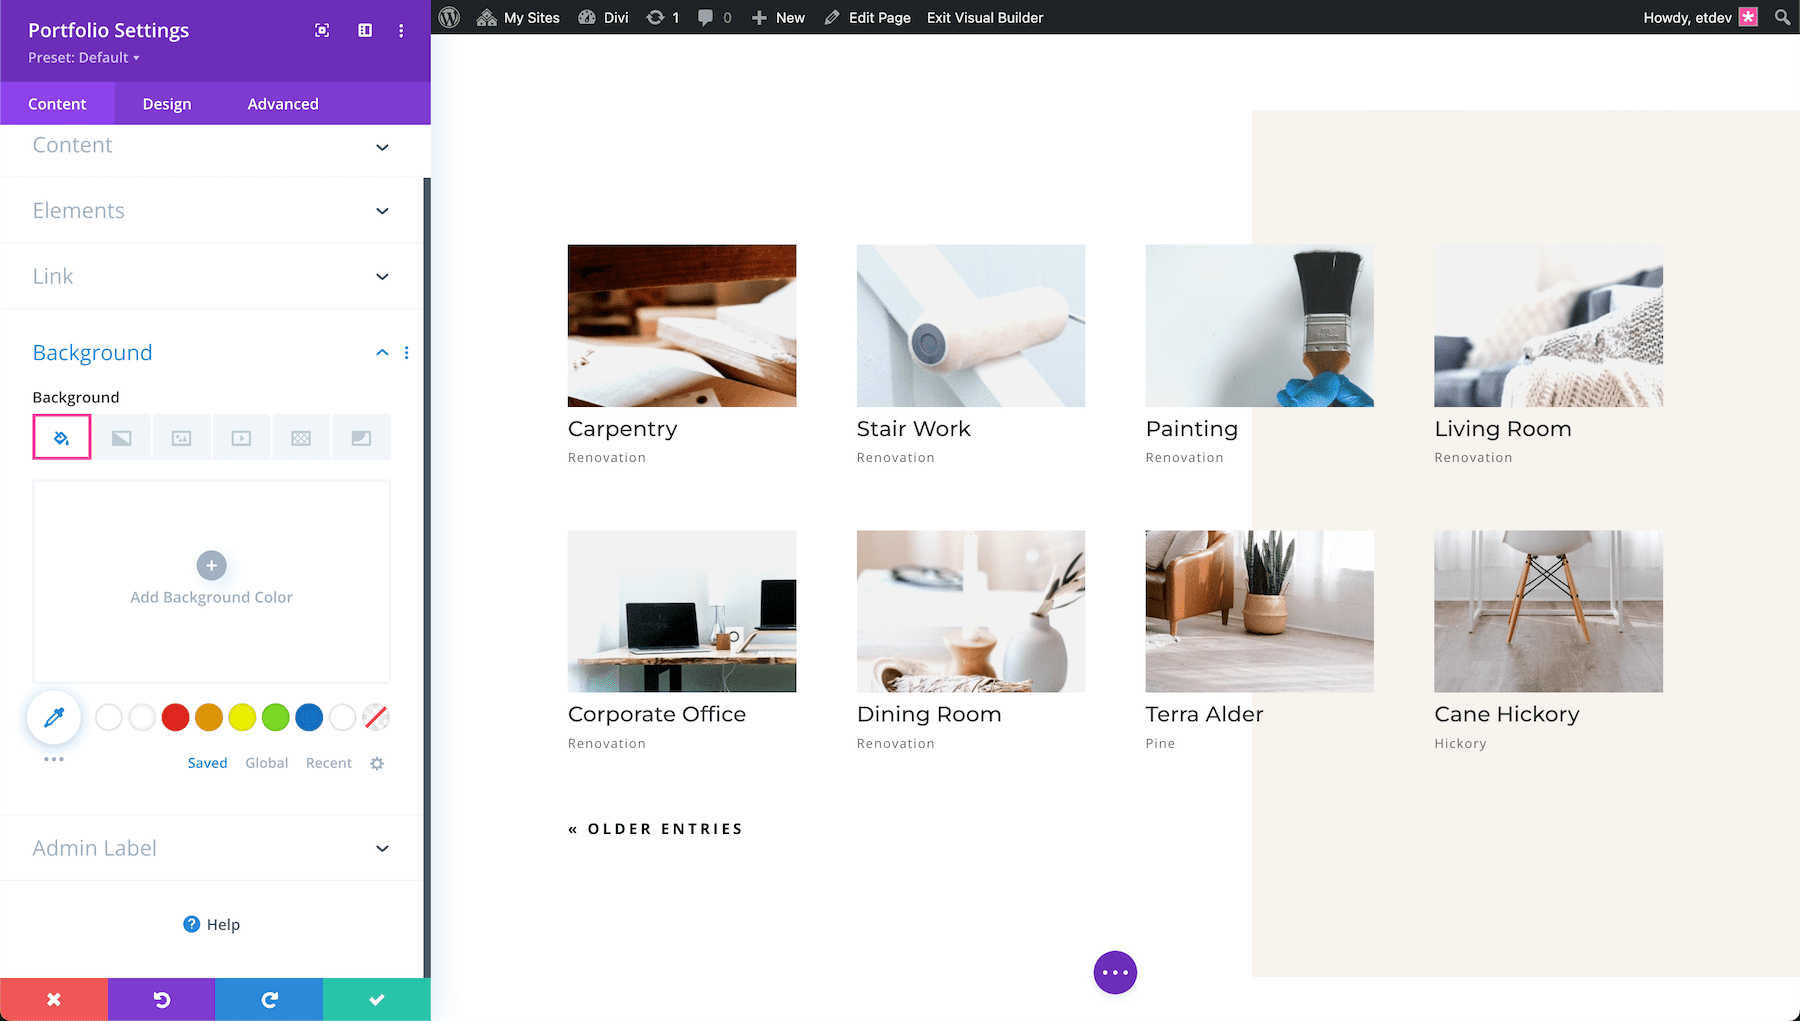The image size is (1800, 1021).
Task: Expand the Admin Label section
Action: [x=211, y=848]
